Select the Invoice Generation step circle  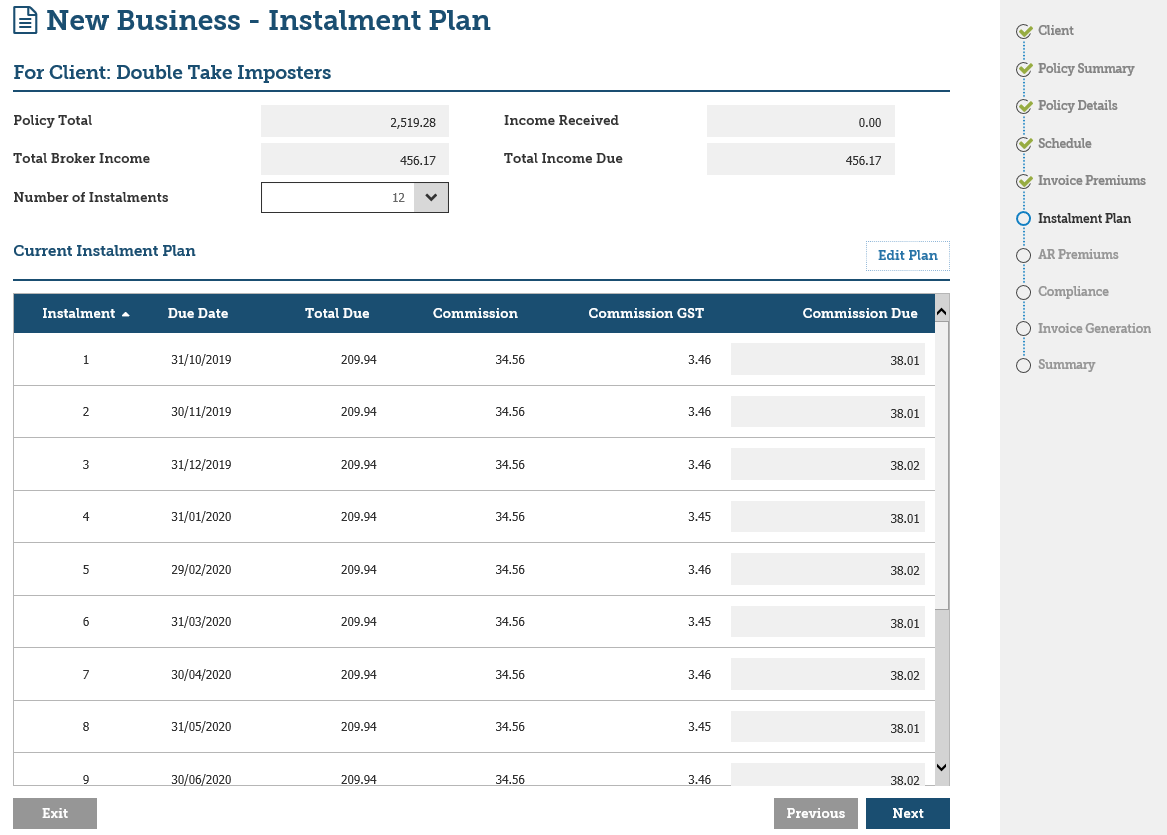coord(1023,329)
